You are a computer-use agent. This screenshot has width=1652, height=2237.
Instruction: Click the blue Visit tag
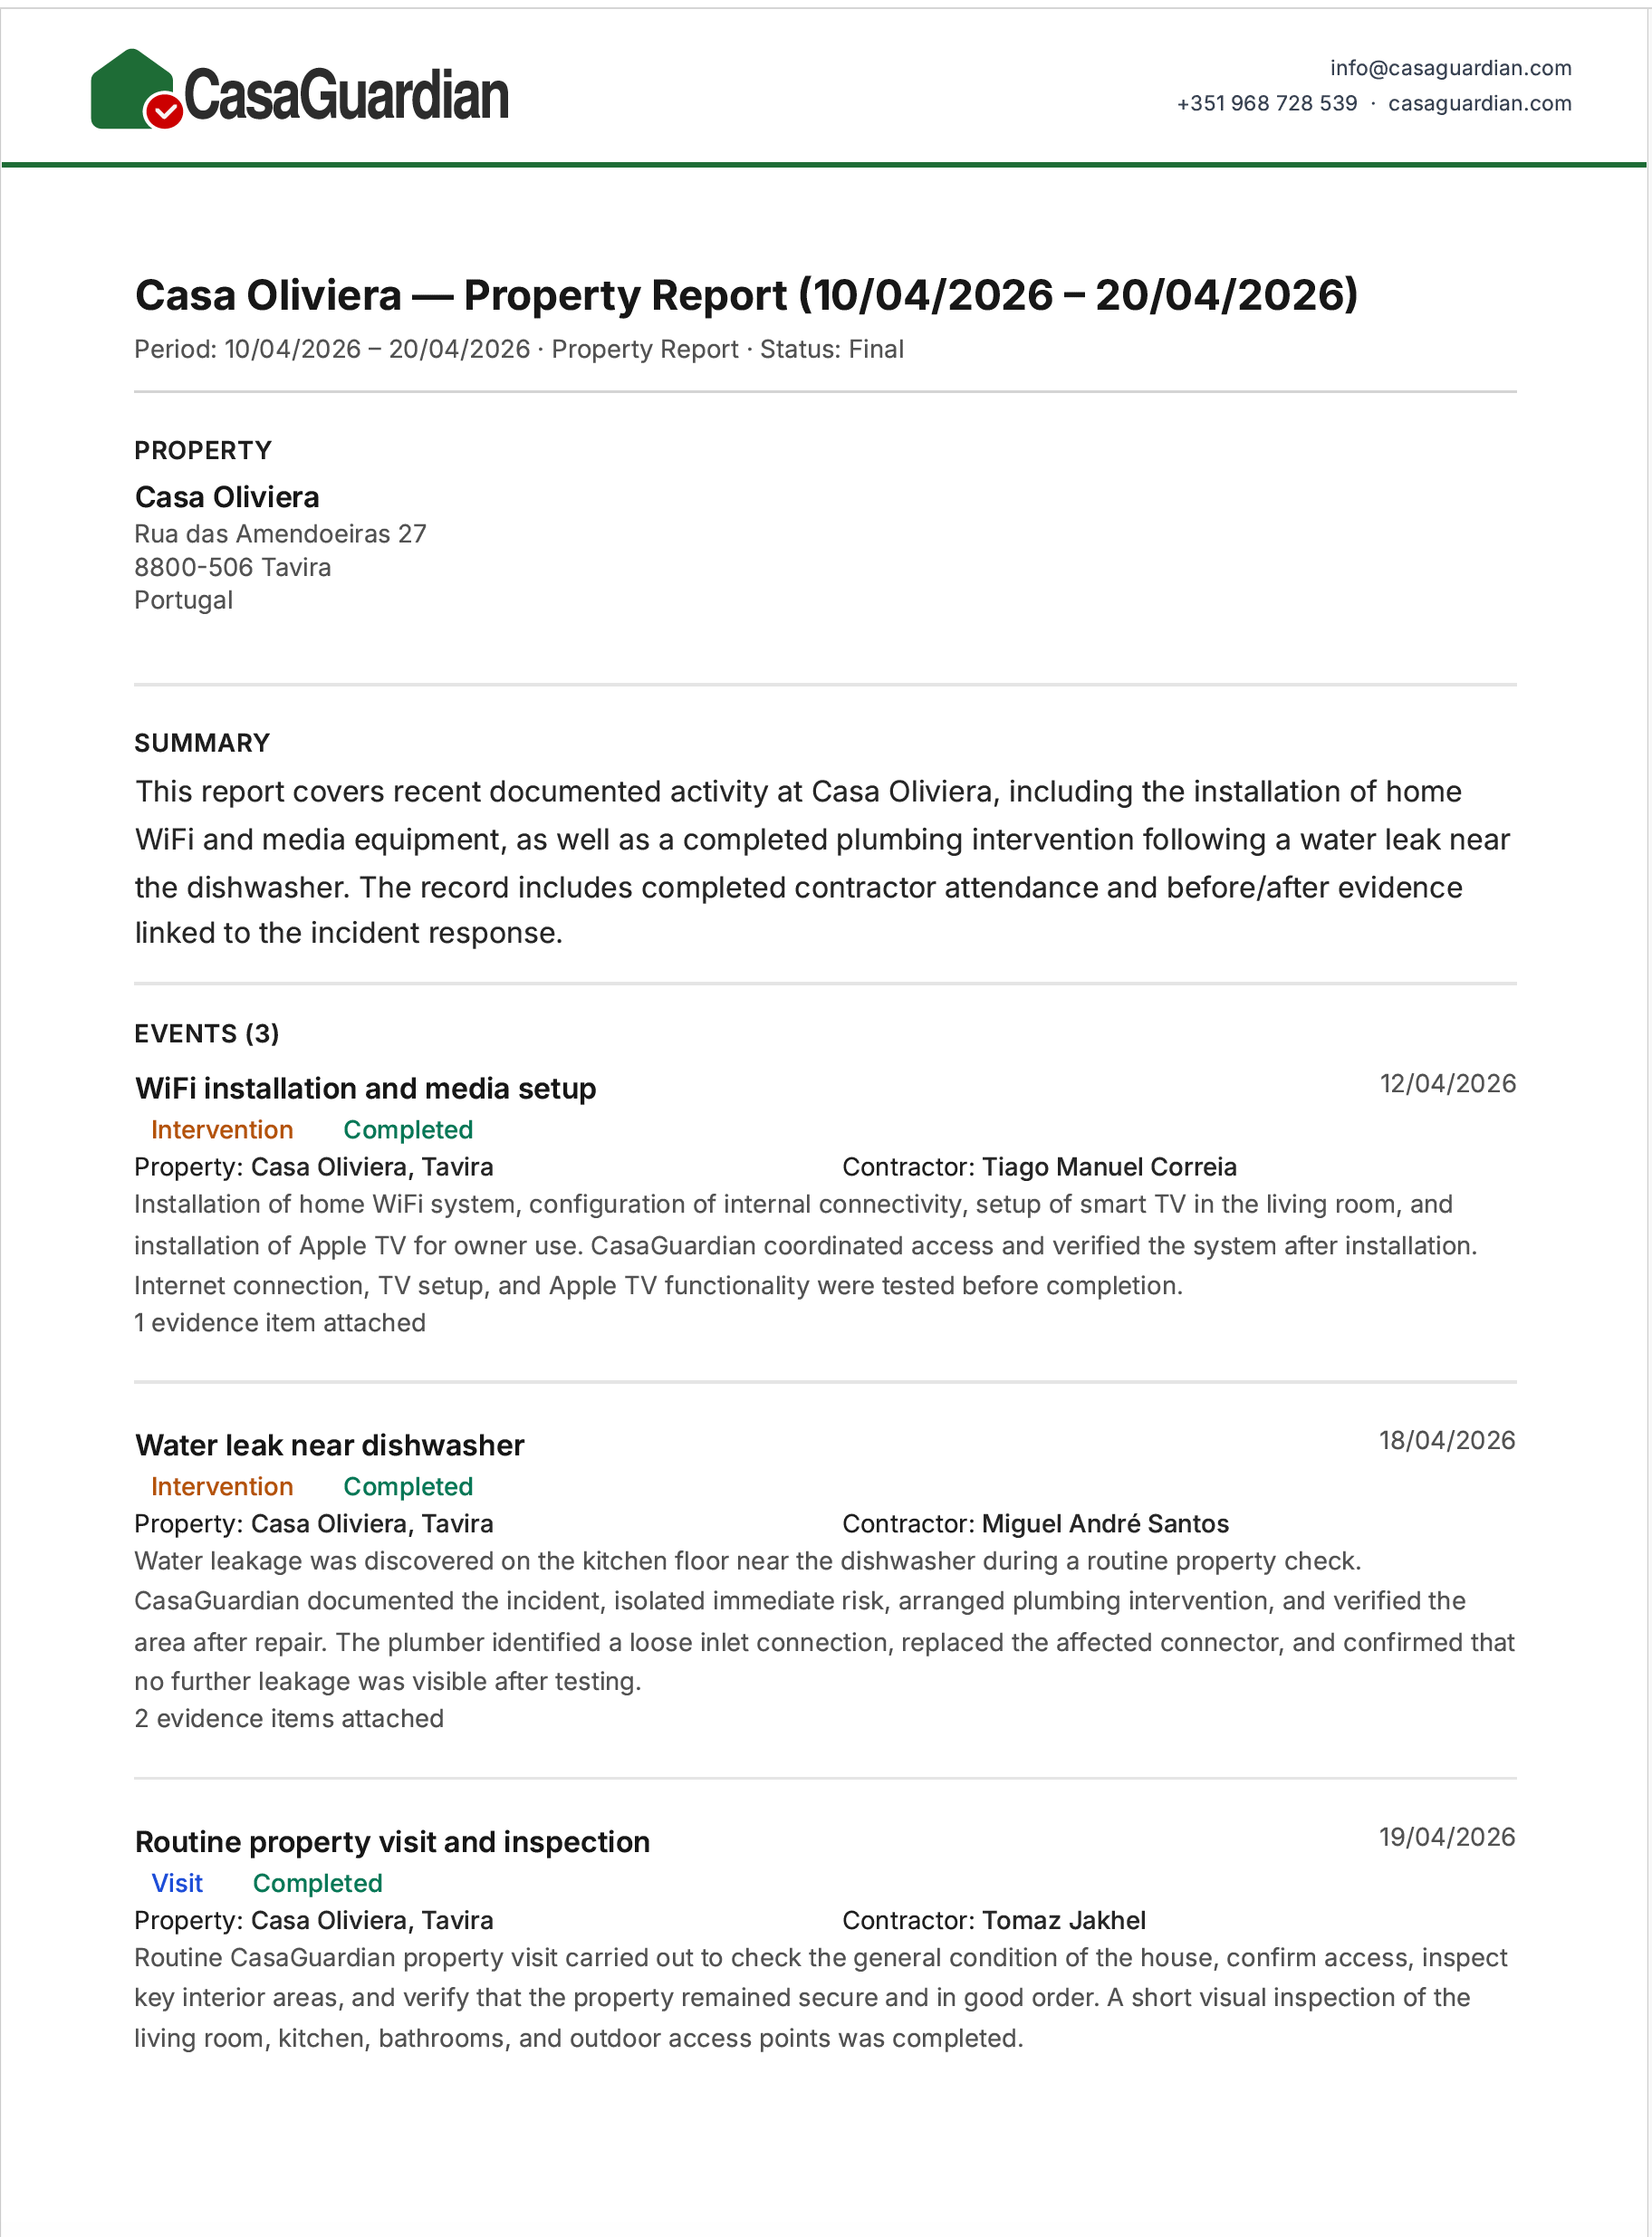pos(177,1883)
